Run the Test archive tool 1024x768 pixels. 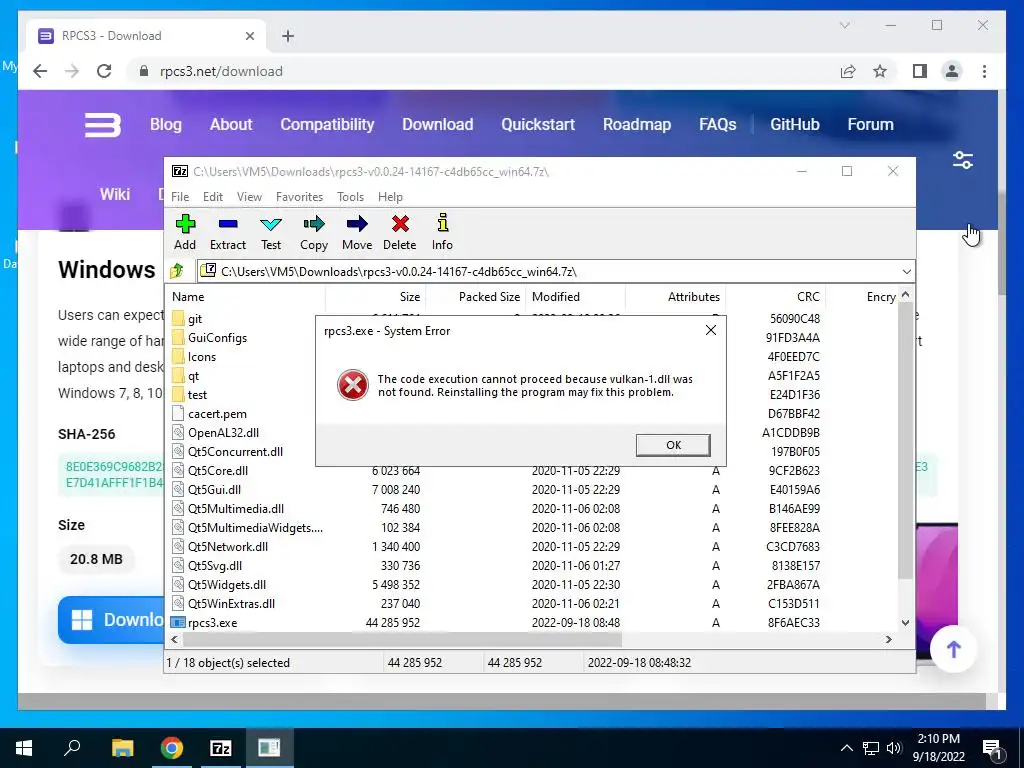(x=271, y=232)
